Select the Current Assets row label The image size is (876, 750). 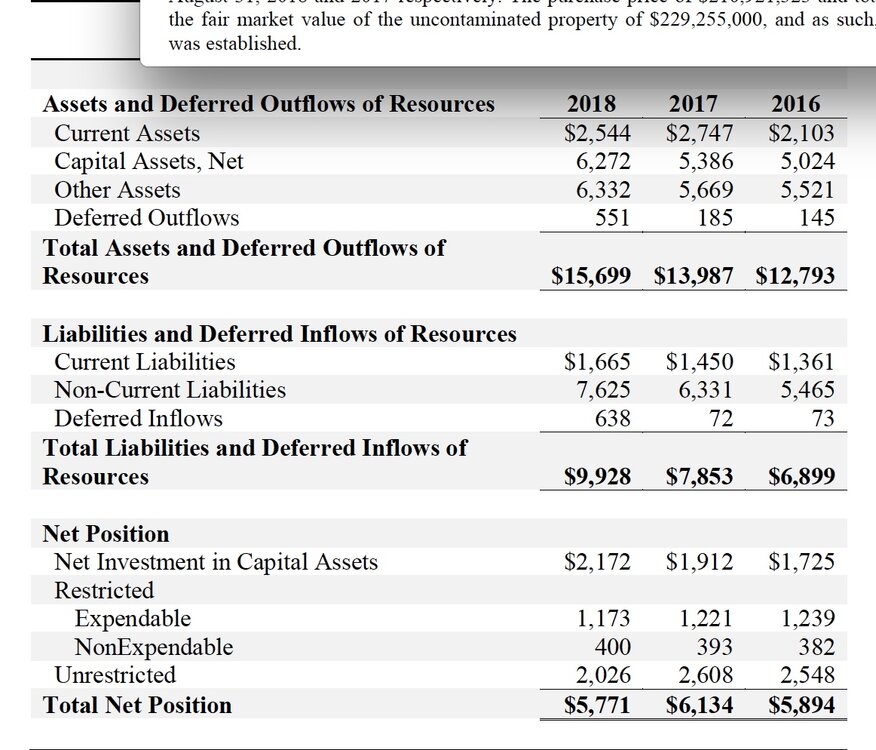(x=127, y=133)
